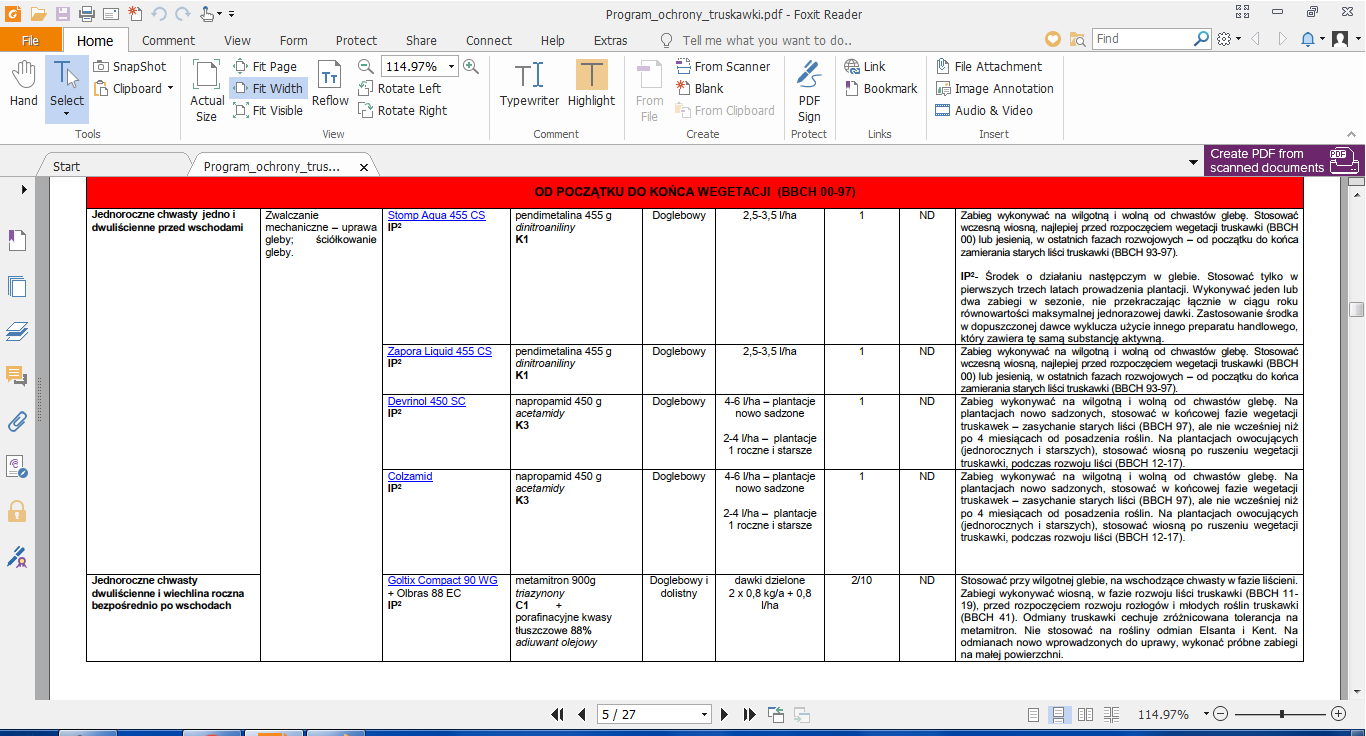Open the attachments panel in sidebar
Screen dimensions: 1366x736
[17, 421]
